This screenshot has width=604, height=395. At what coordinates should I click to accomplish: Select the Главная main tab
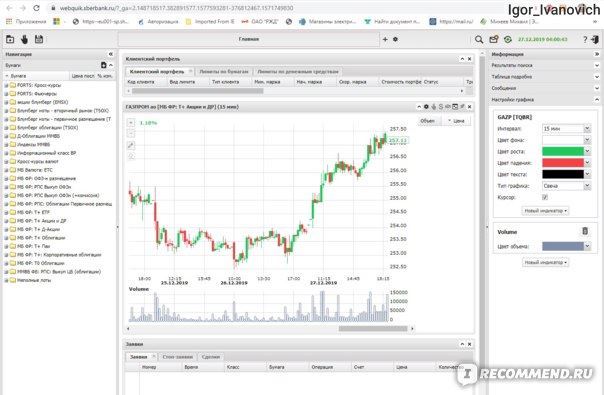[x=248, y=39]
